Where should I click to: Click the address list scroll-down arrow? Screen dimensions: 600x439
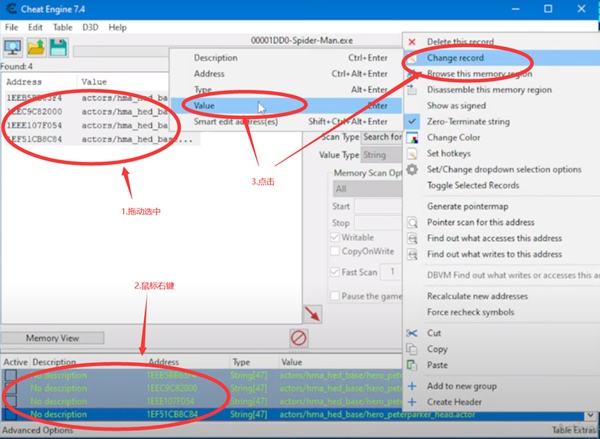click(590, 415)
